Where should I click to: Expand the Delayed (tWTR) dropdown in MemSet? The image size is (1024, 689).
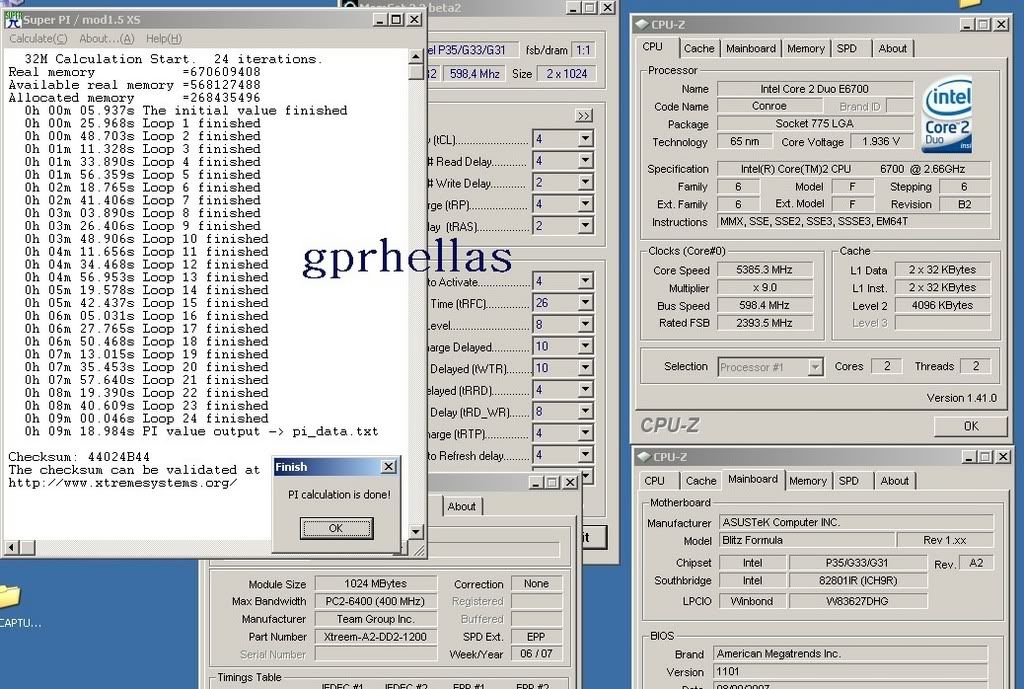click(585, 368)
